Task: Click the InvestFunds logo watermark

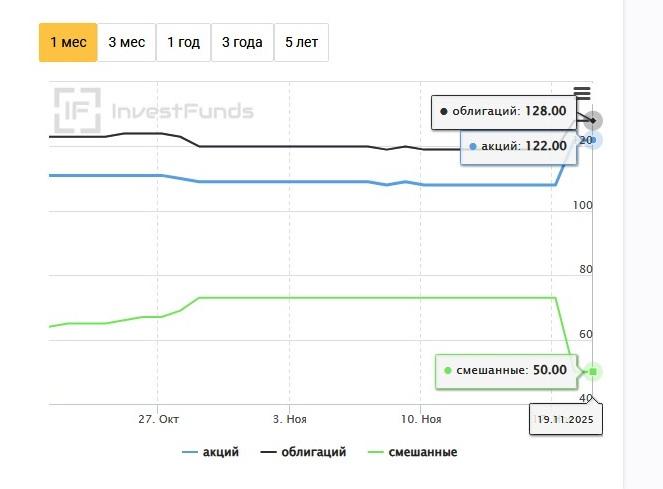Action: pyautogui.click(x=155, y=111)
